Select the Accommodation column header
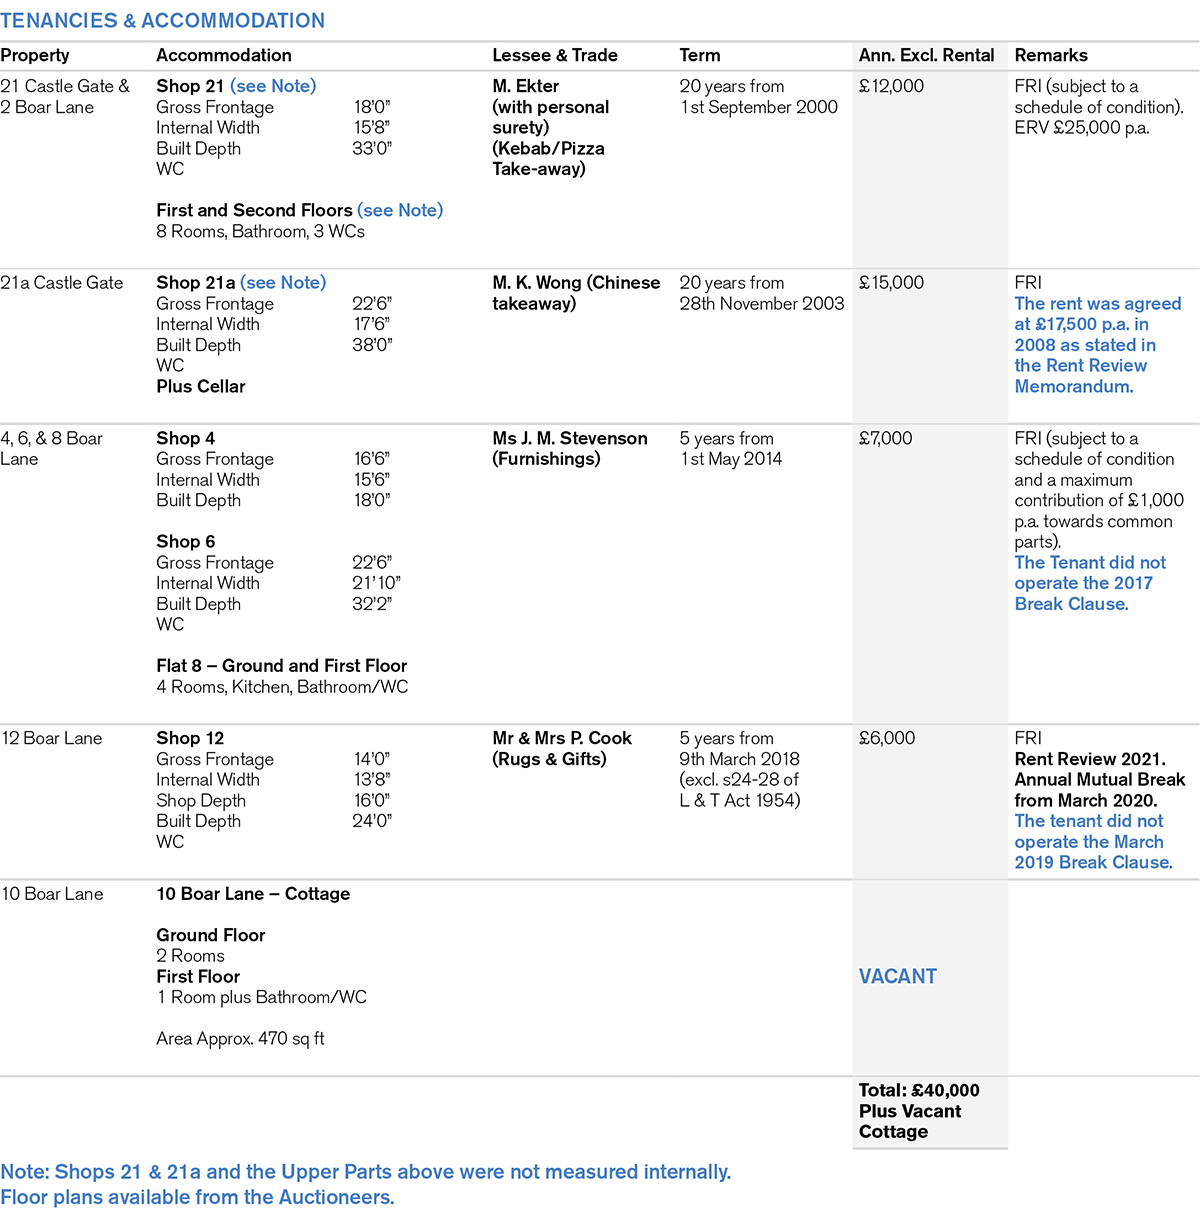The image size is (1200, 1224). [223, 55]
